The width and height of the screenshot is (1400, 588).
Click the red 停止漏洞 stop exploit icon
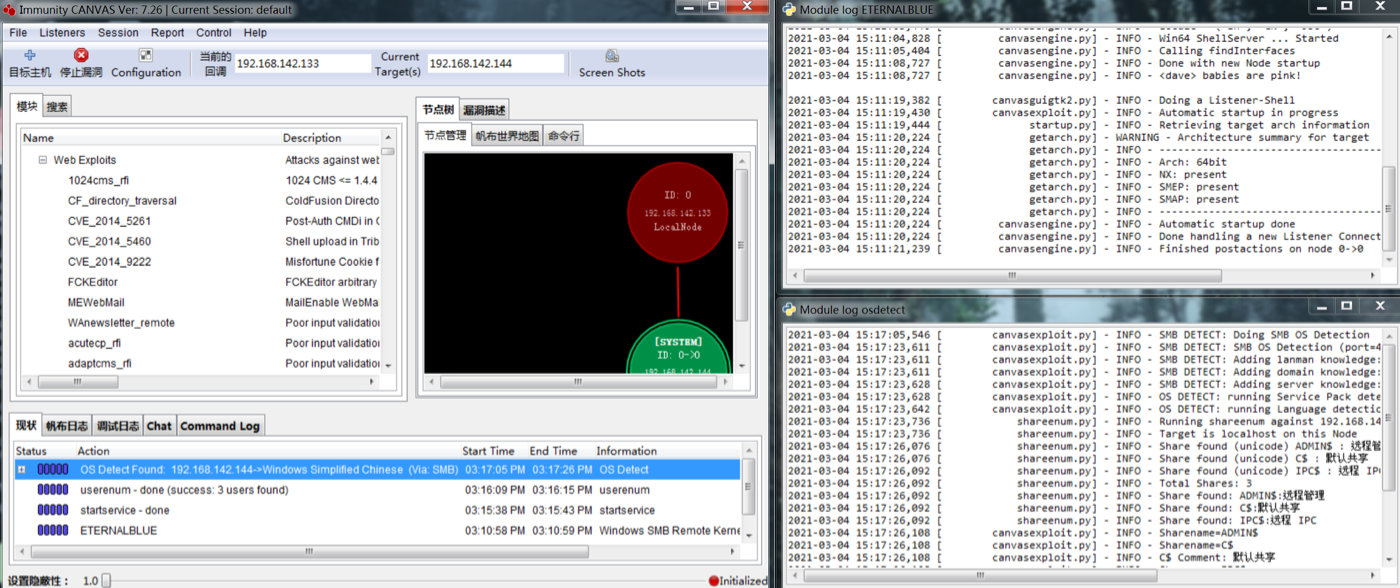point(81,56)
